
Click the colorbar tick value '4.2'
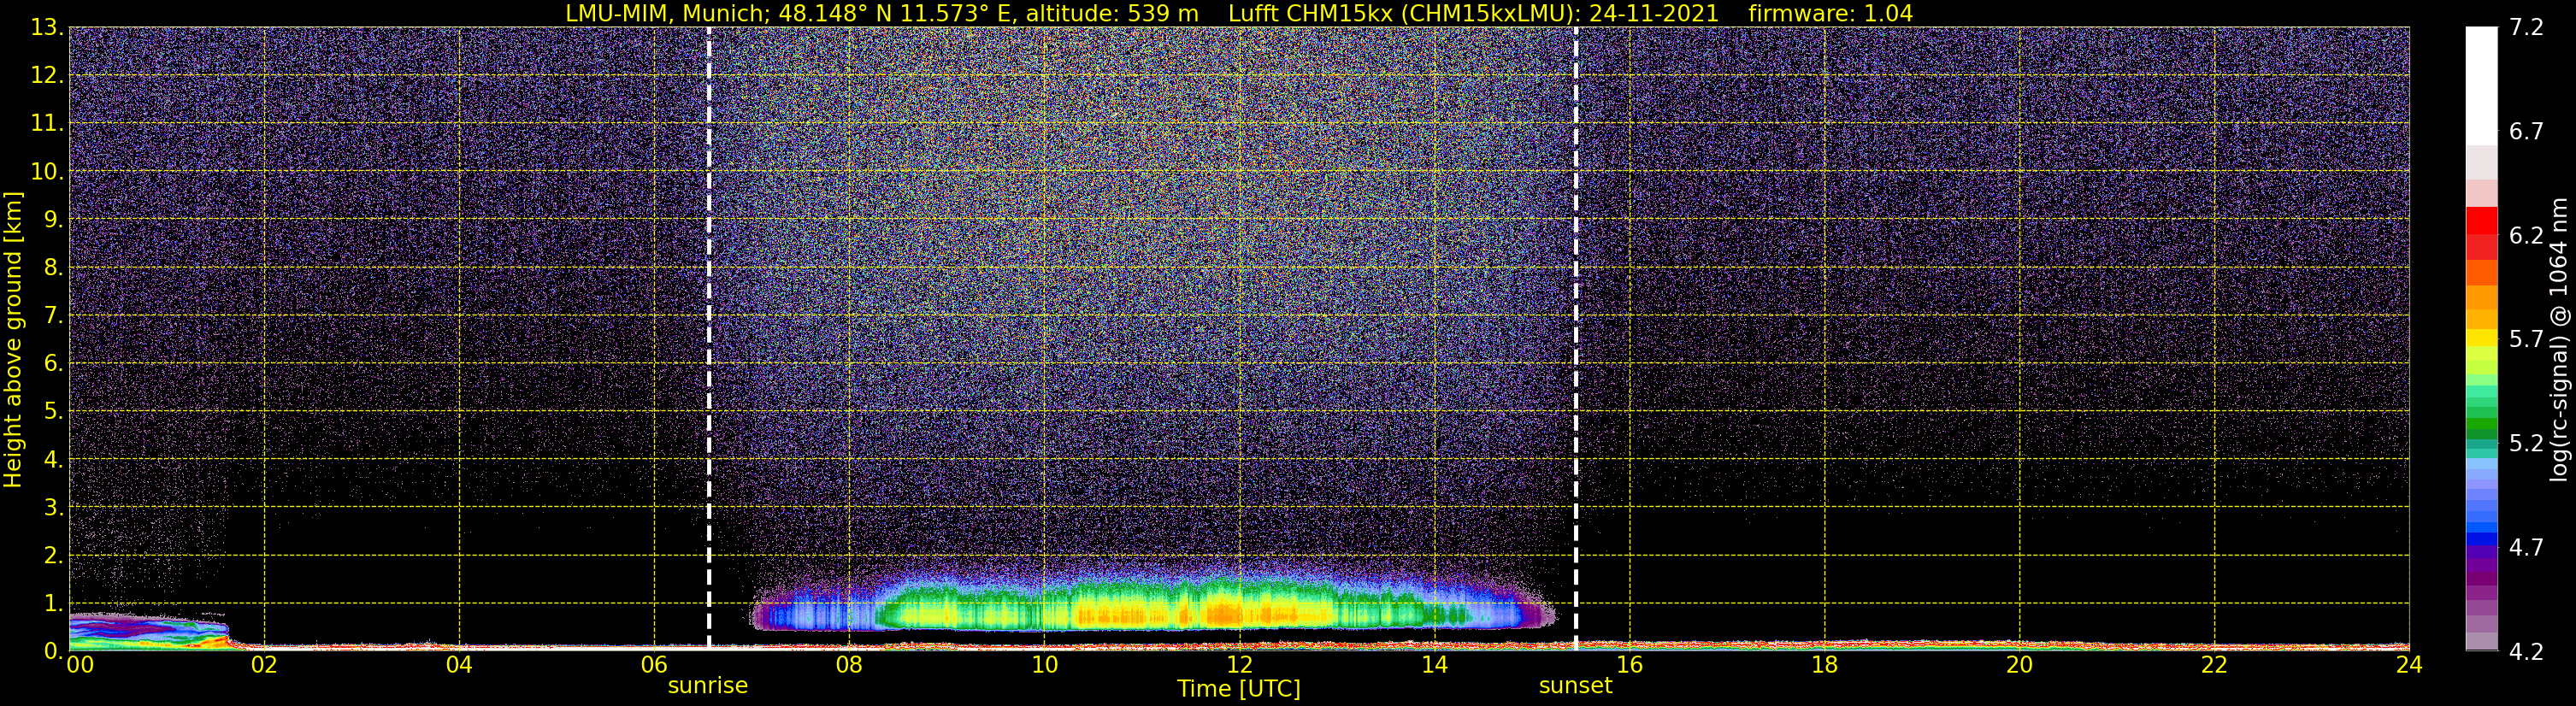click(x=2526, y=651)
